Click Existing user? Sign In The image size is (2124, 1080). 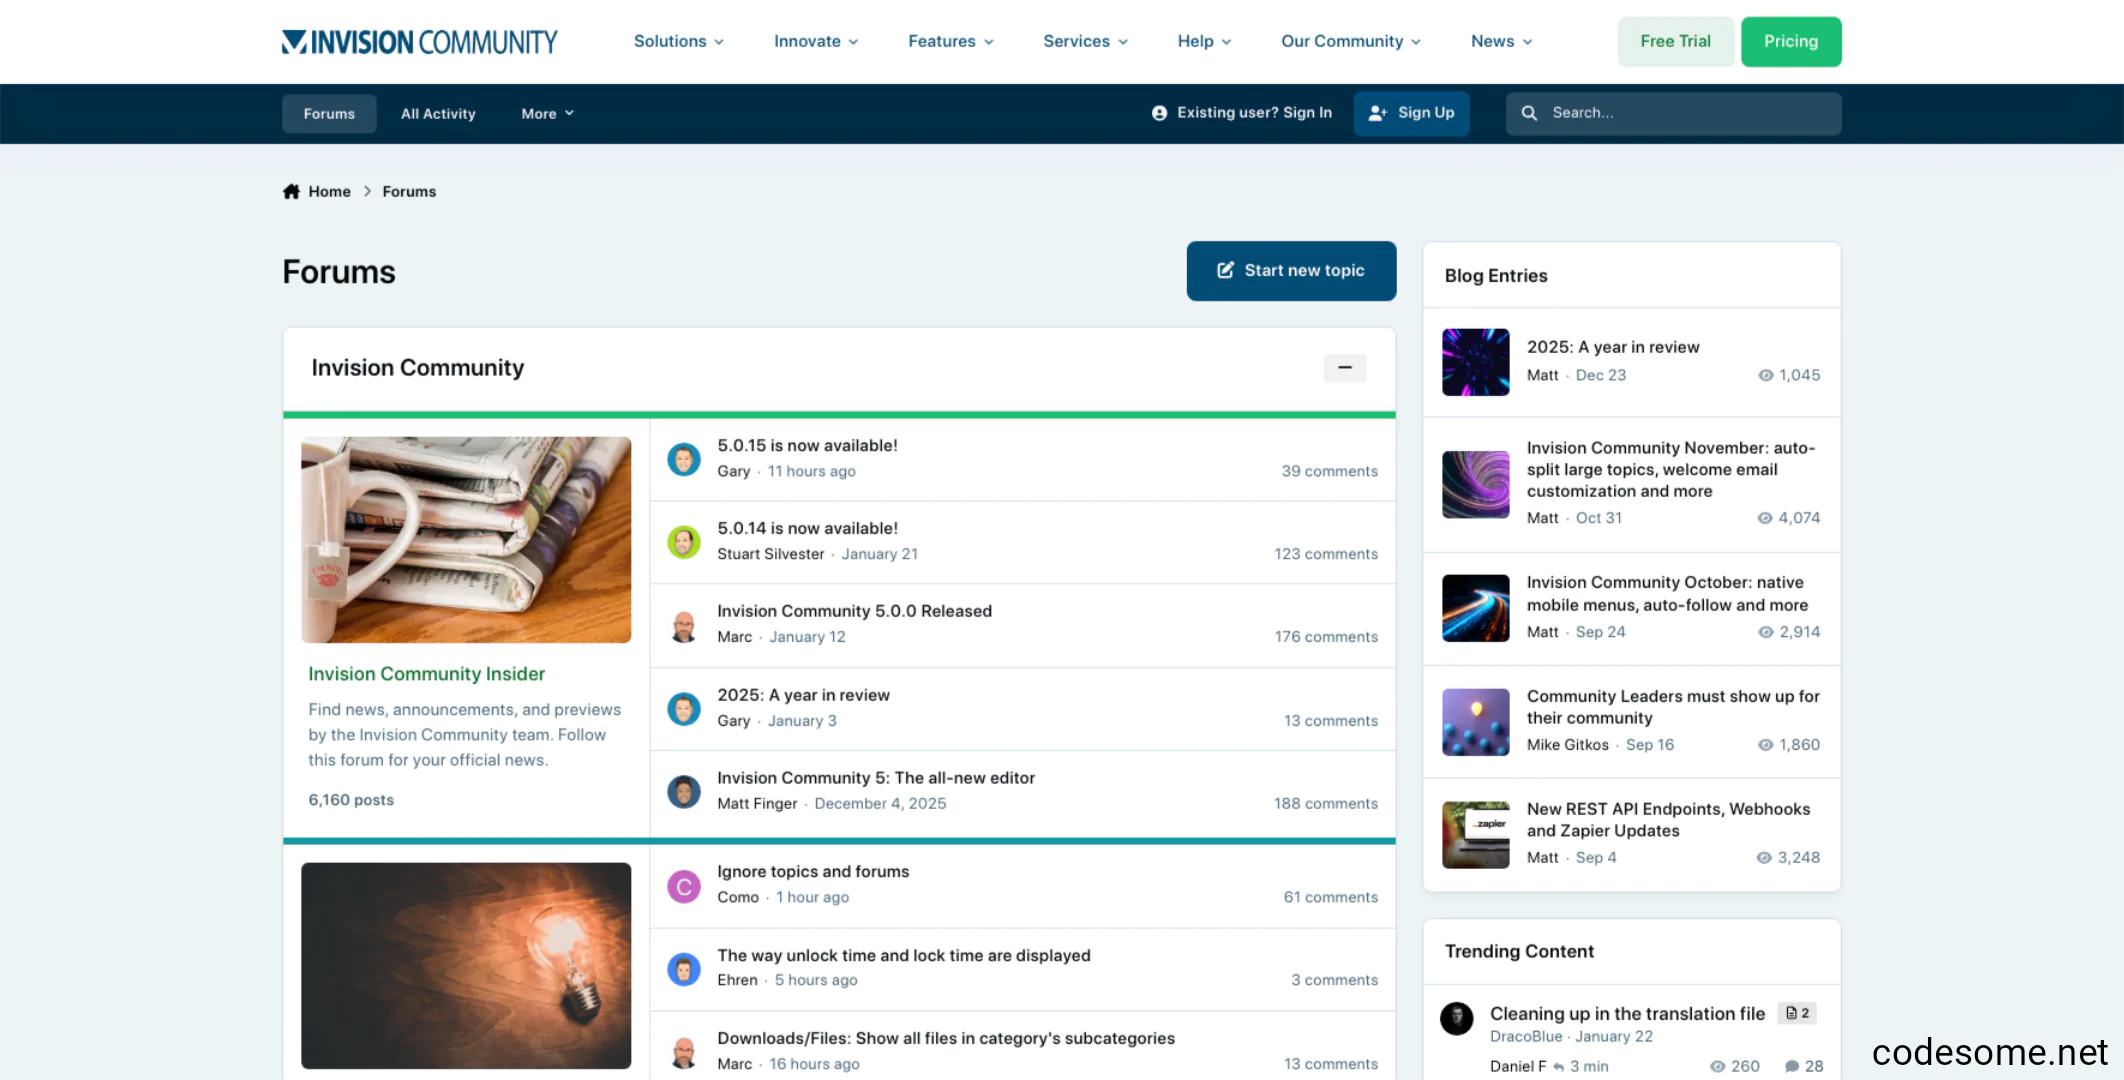click(x=1241, y=113)
